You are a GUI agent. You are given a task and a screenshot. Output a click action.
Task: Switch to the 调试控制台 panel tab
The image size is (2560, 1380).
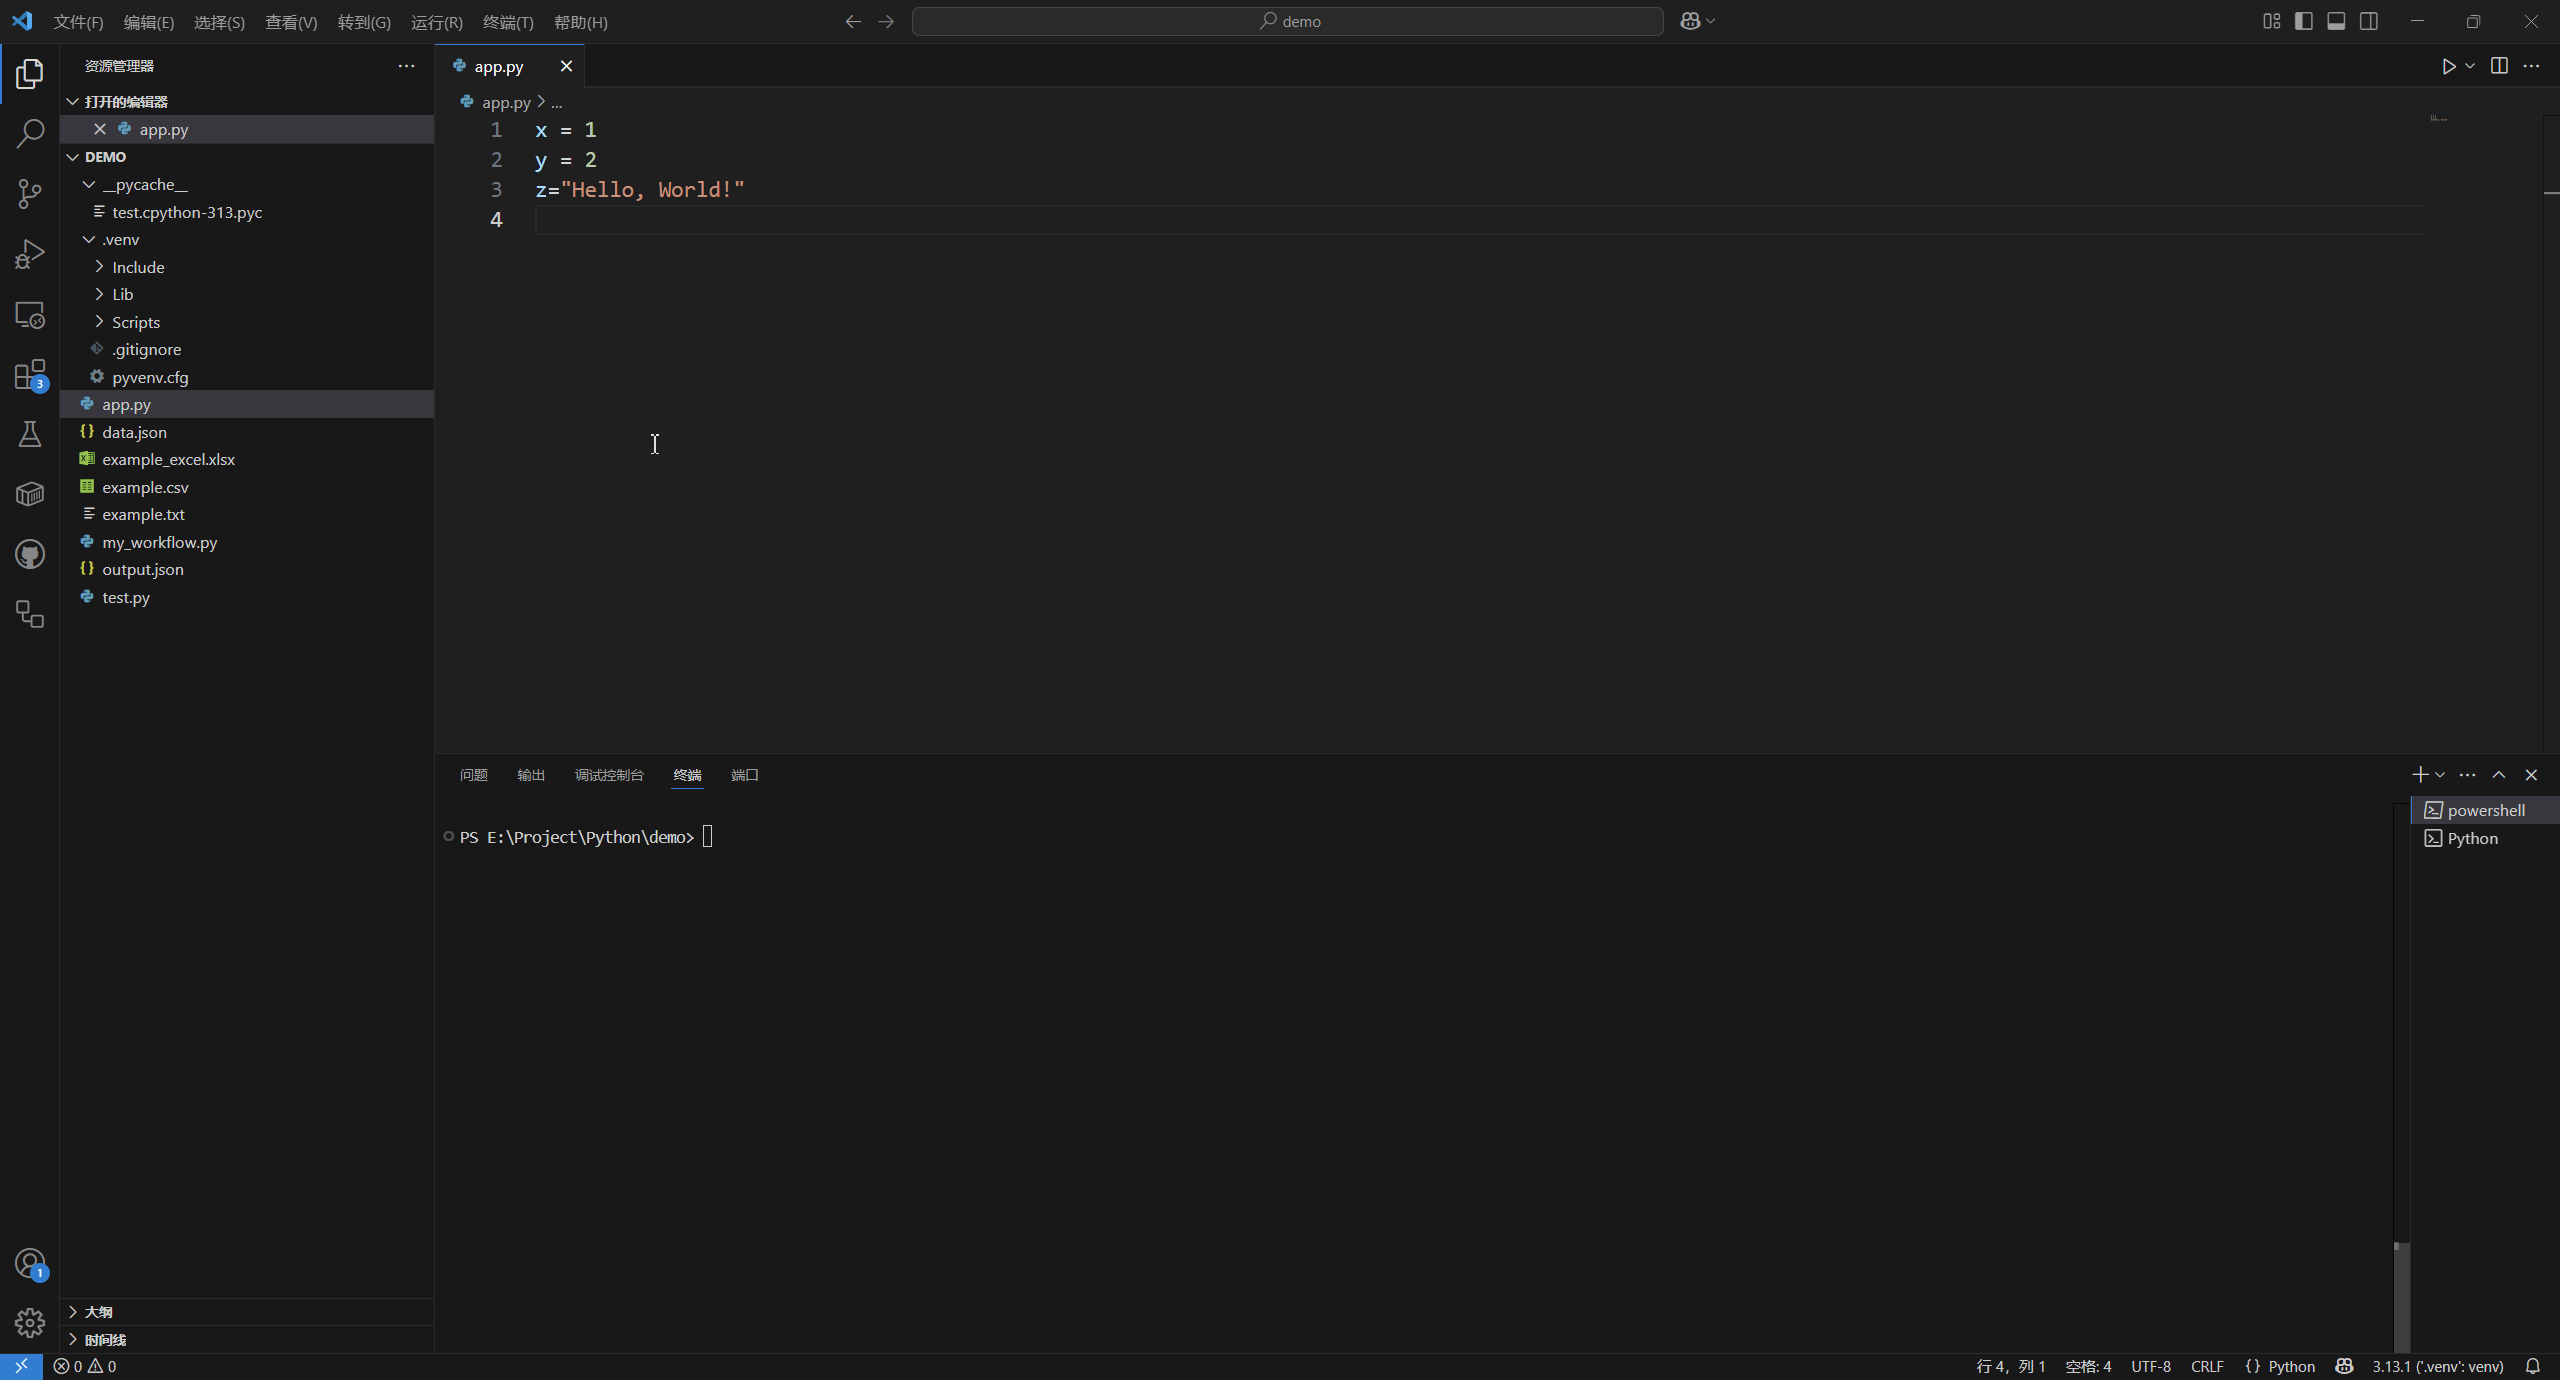(x=609, y=775)
